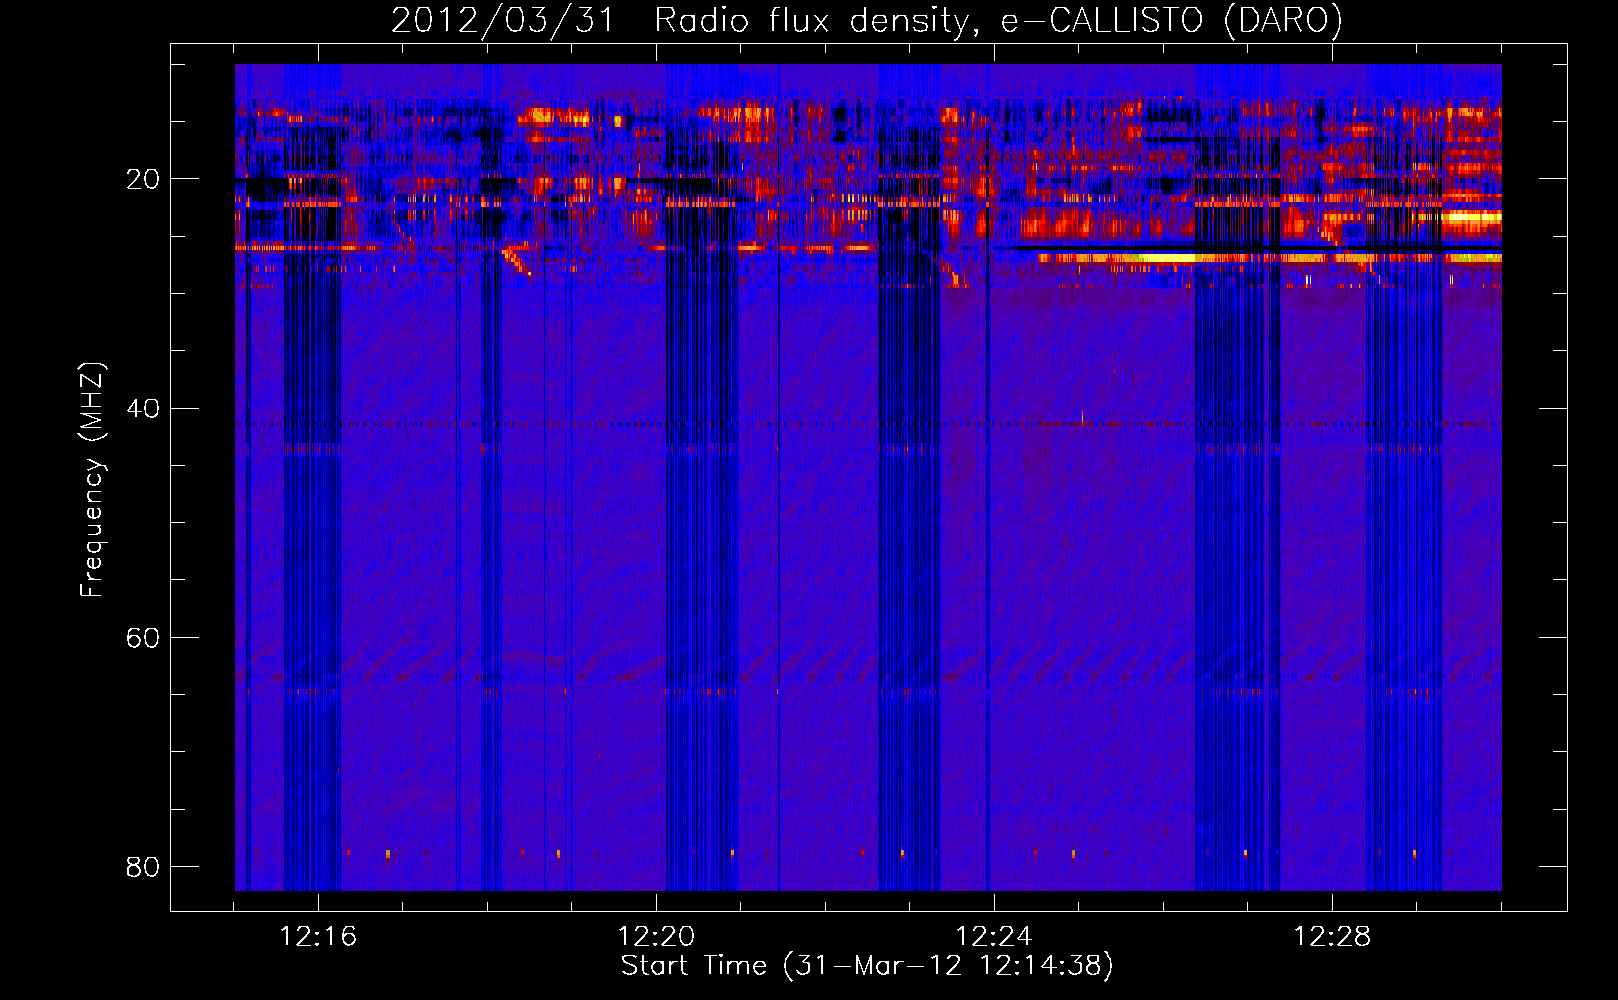Click the 80 frequency tick label
1618x1000 pixels.
tap(142, 866)
